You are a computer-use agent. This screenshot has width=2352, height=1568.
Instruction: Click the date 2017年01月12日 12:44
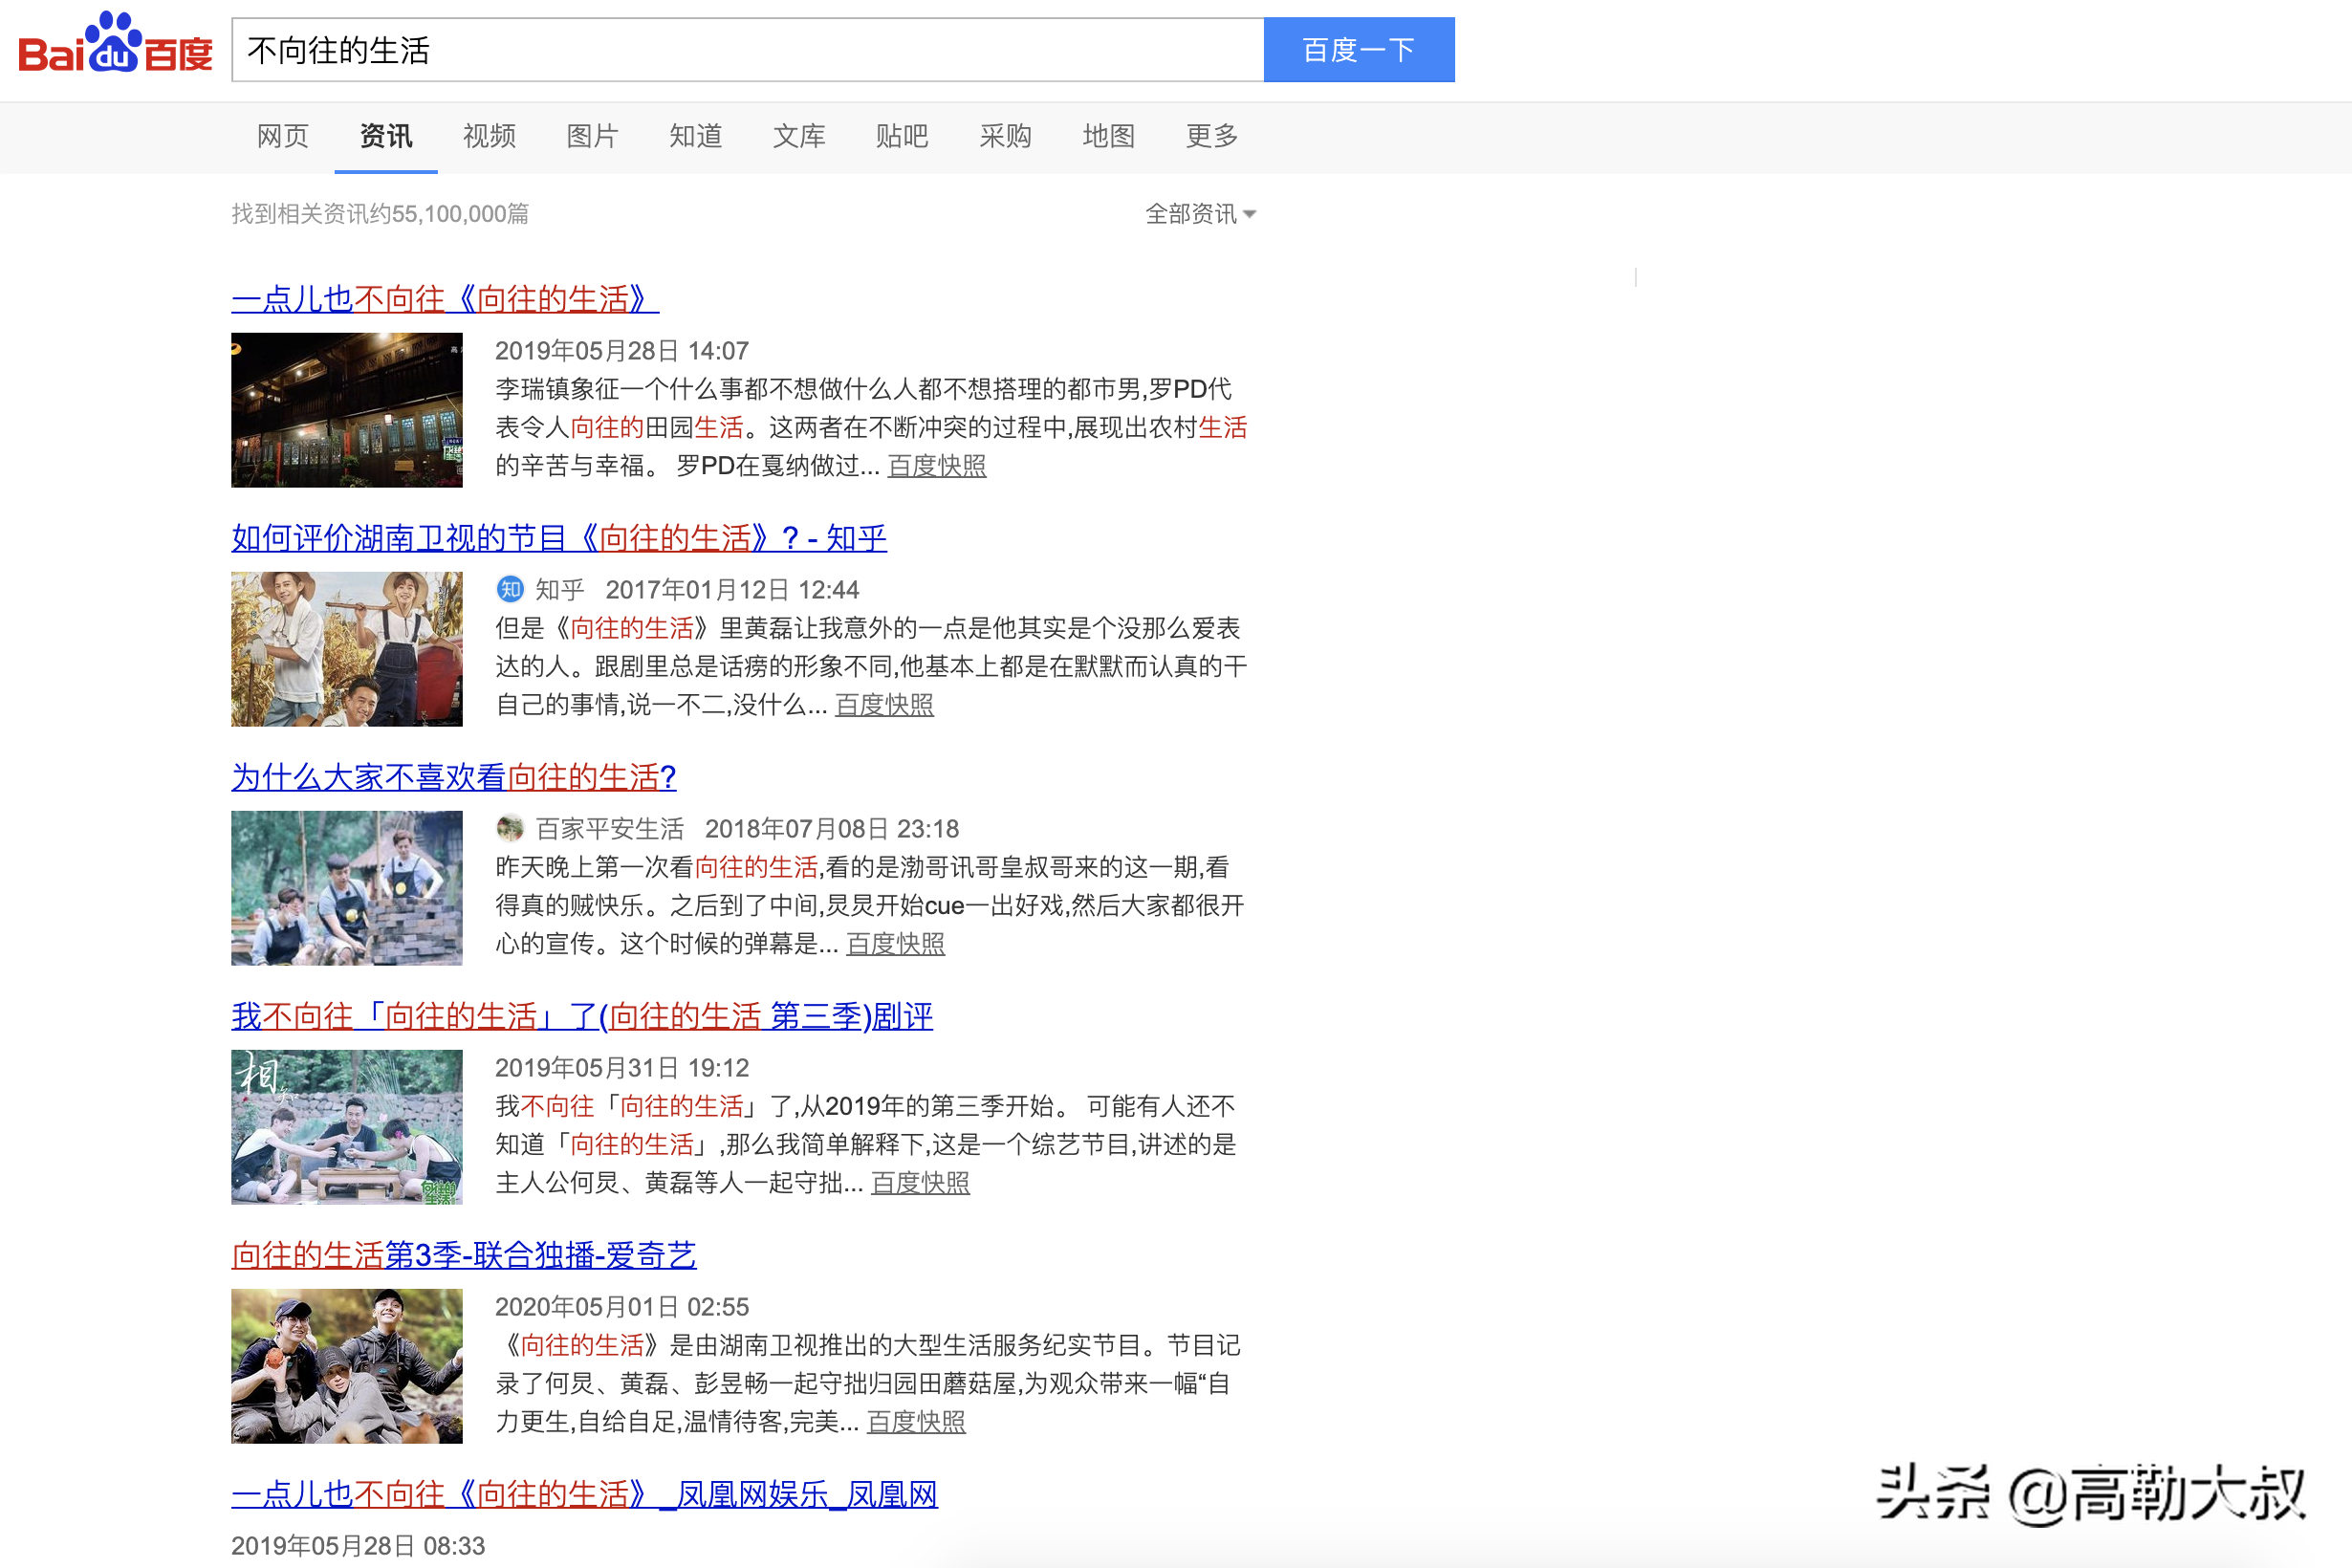tap(732, 590)
